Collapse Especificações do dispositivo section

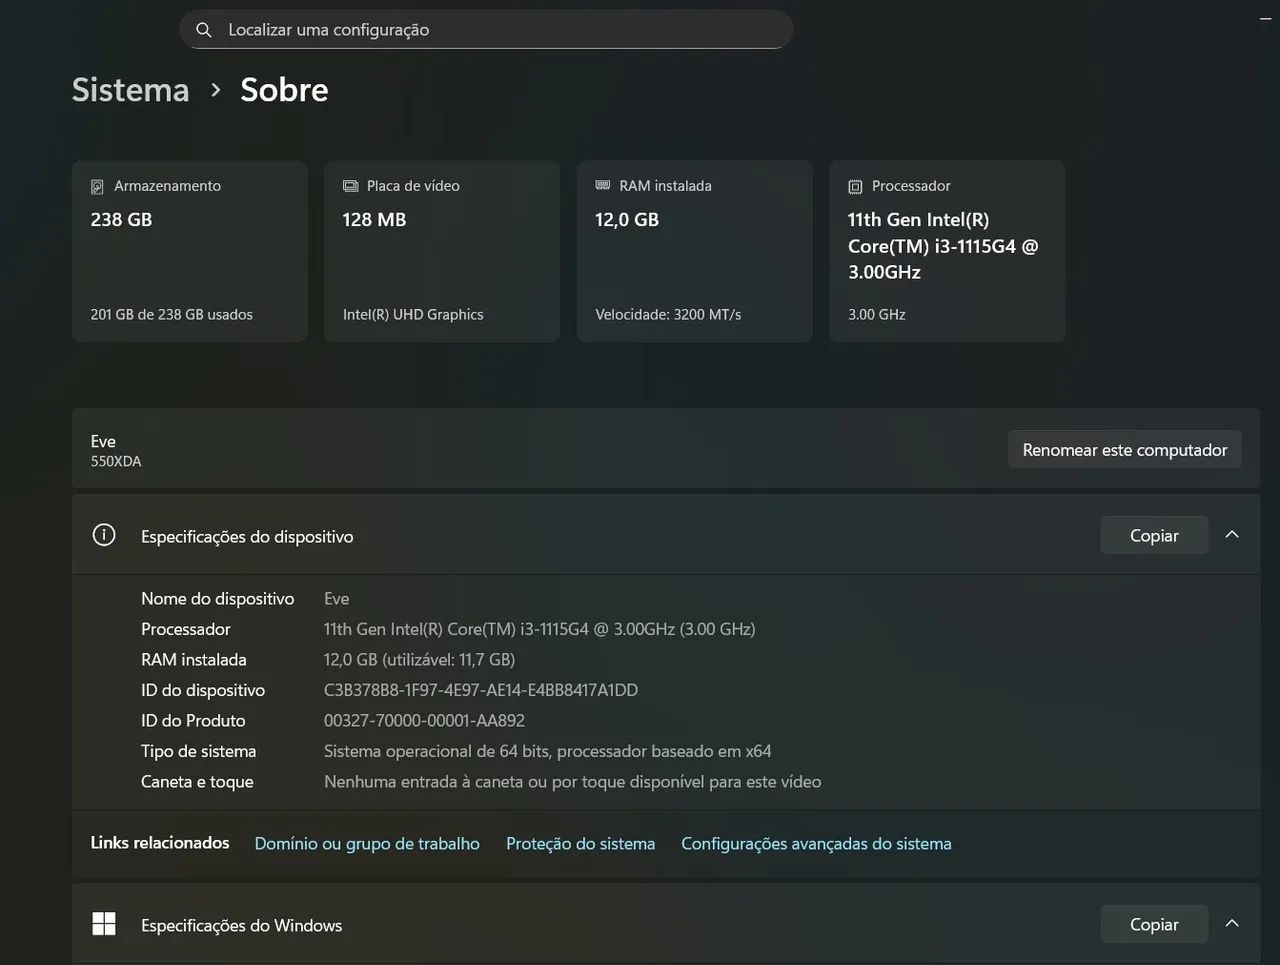coord(1232,535)
